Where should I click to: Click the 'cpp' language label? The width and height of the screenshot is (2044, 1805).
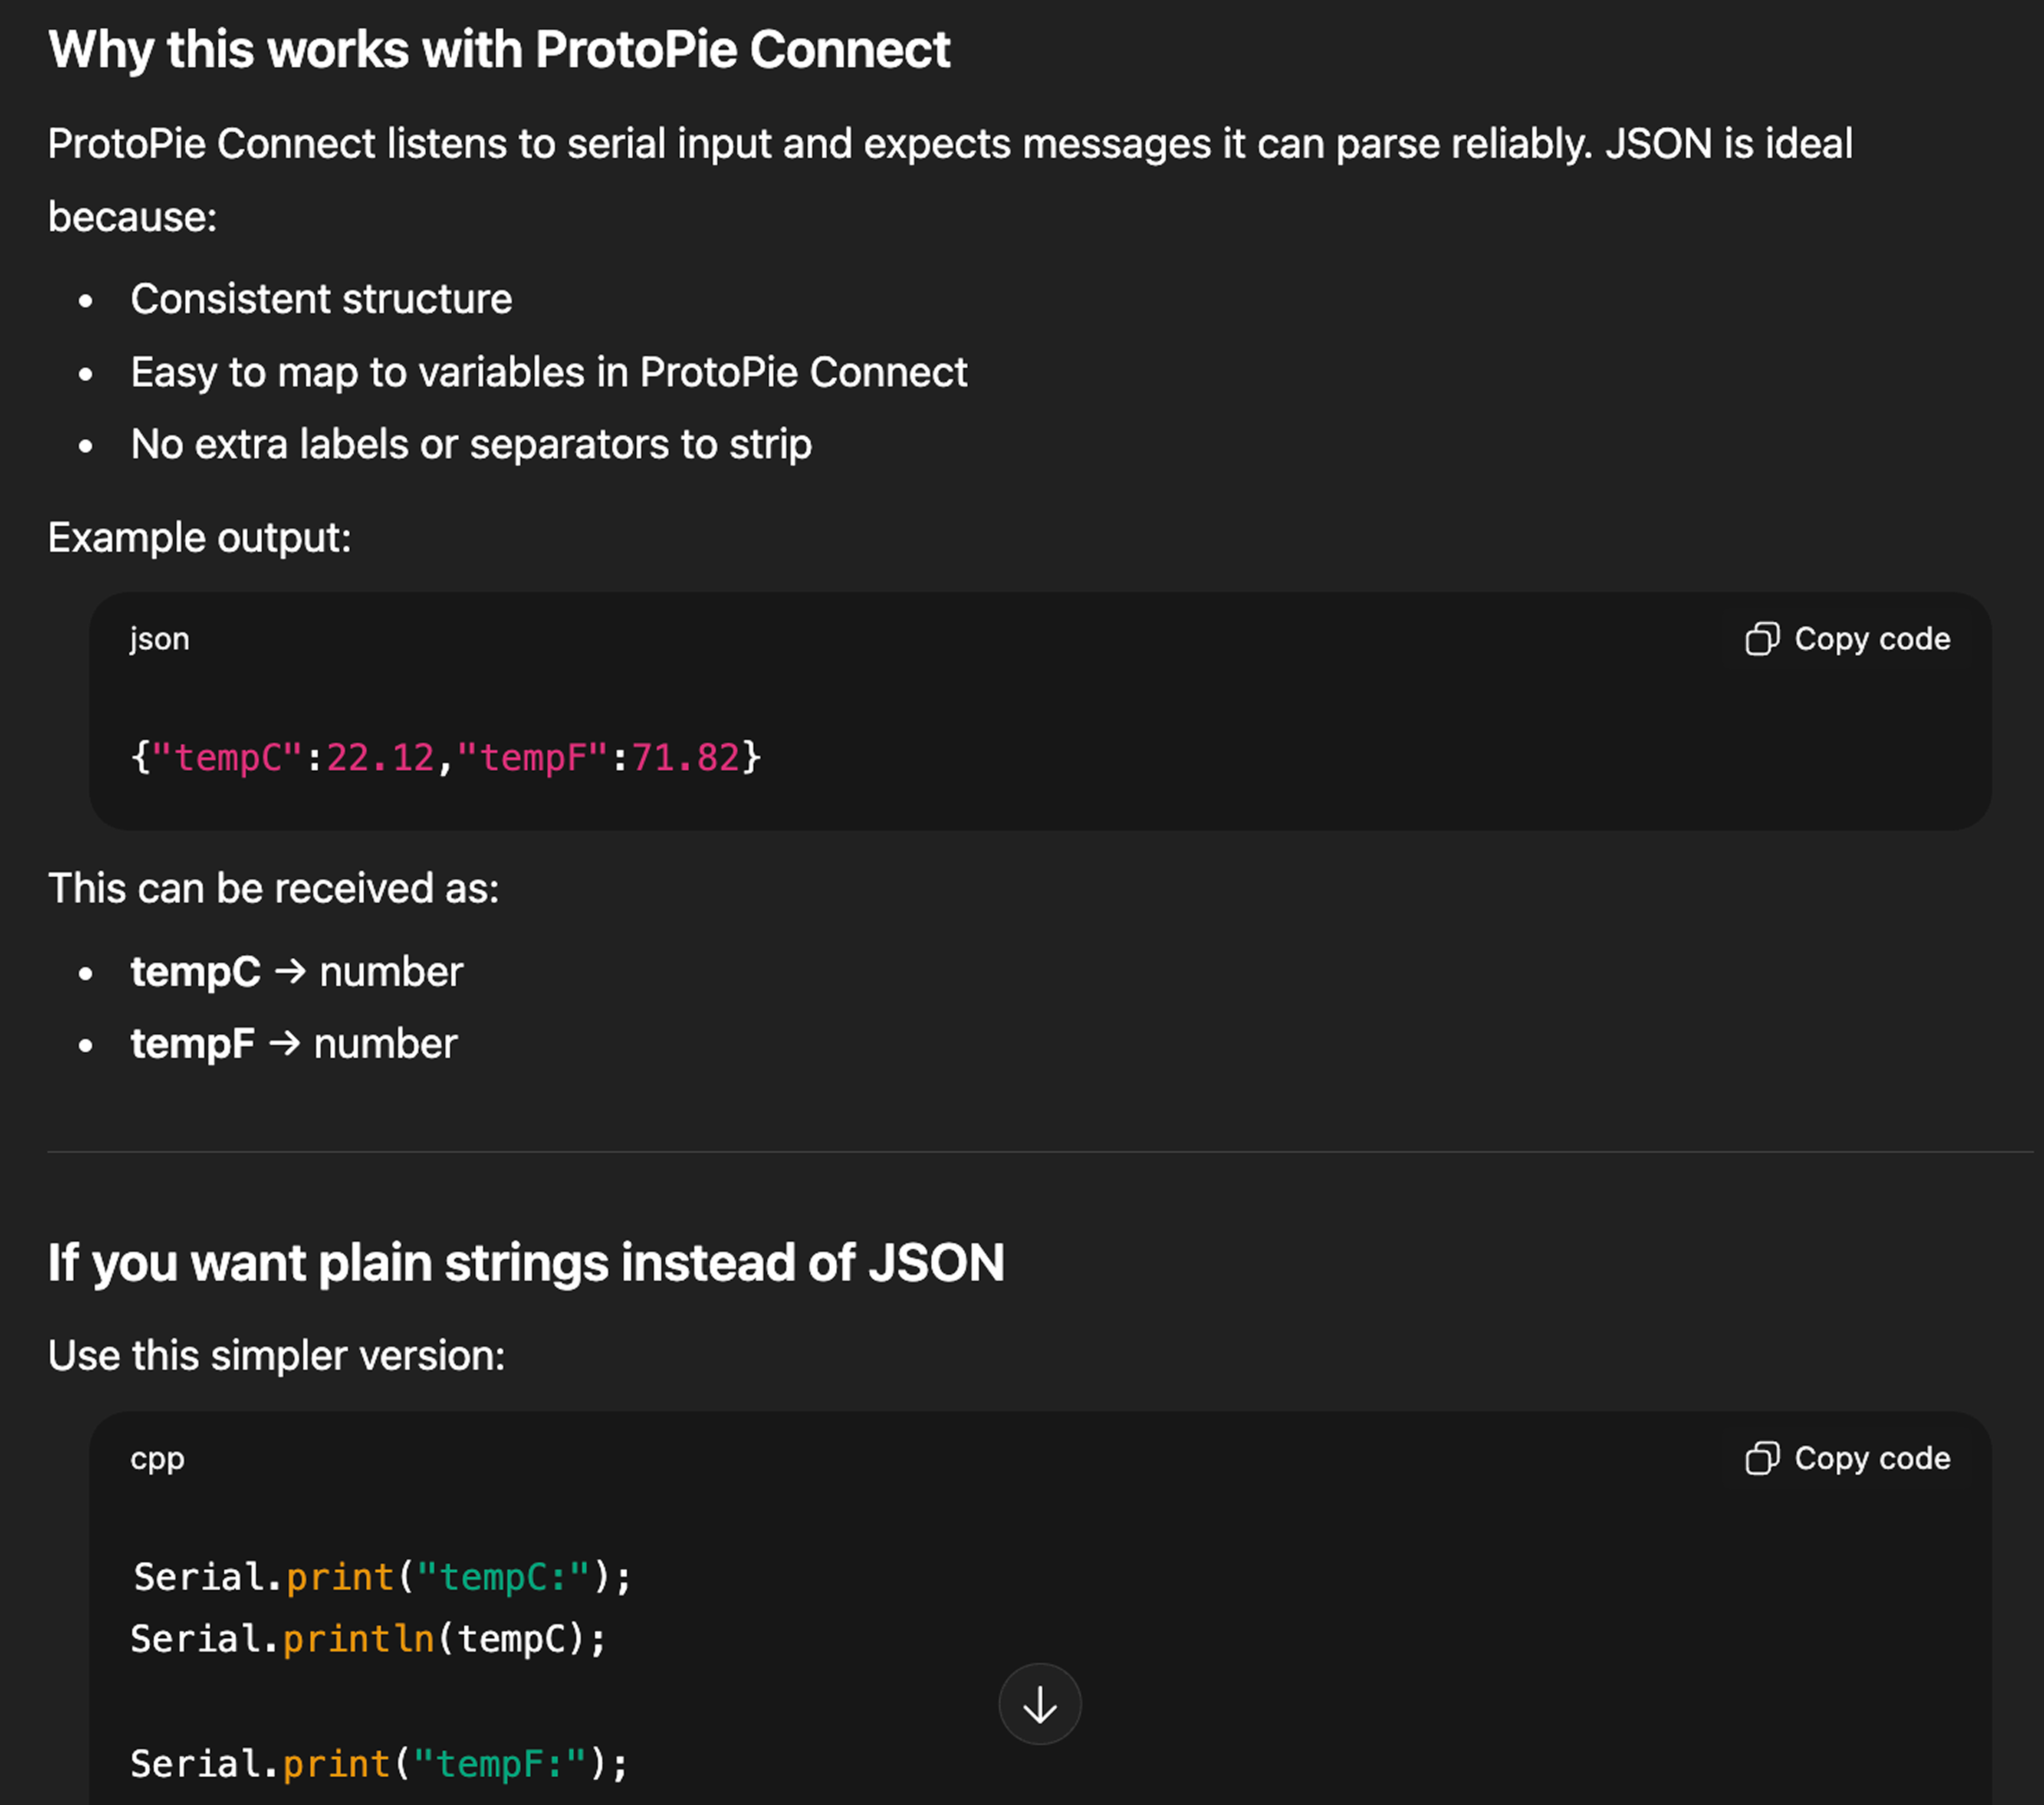(157, 1459)
